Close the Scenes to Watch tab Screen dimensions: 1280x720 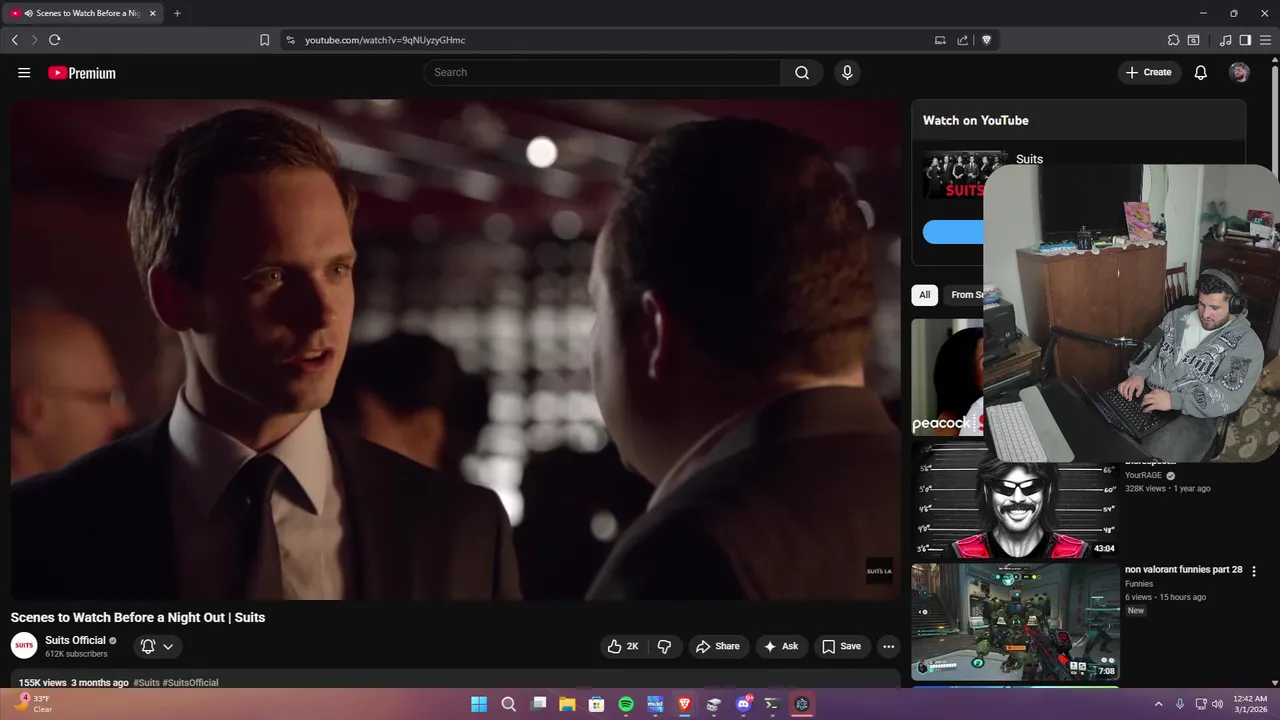click(153, 13)
